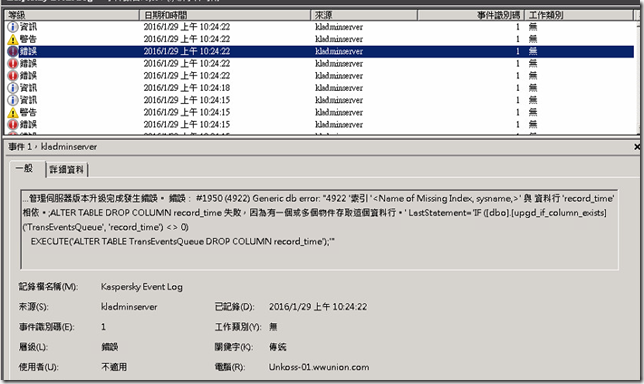
Task: Click the 來源(S) value kladminserver
Action: [x=129, y=307]
